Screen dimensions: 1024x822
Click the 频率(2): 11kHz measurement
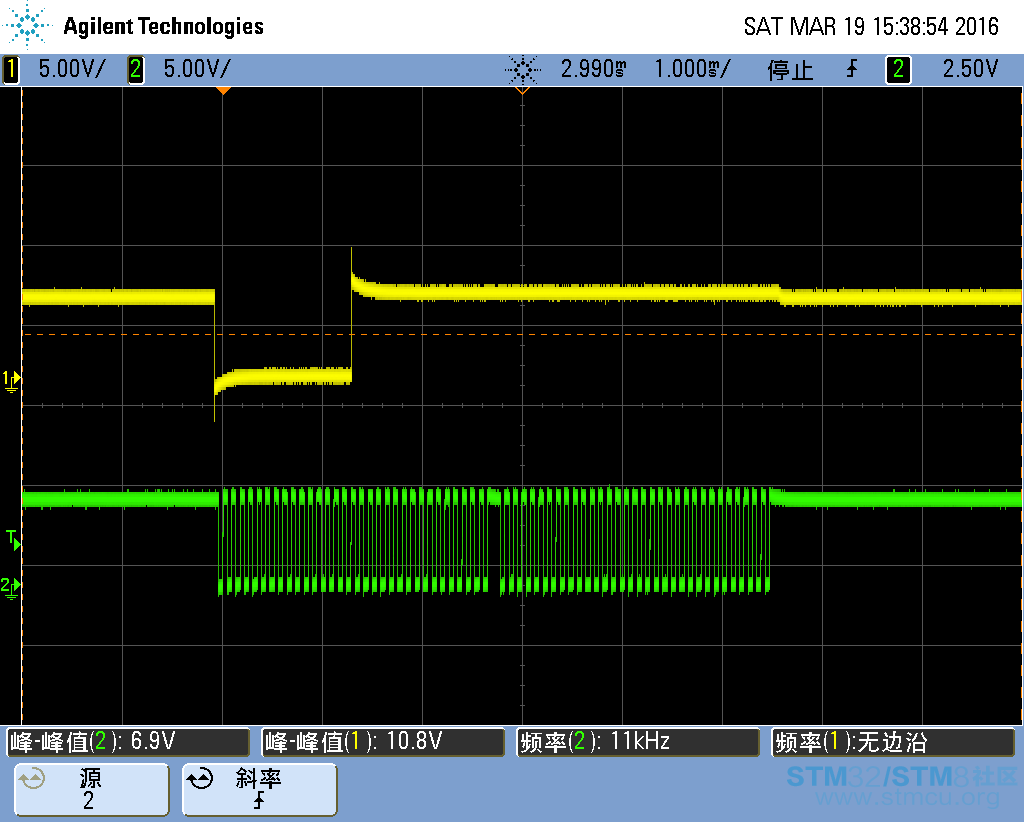pos(638,742)
